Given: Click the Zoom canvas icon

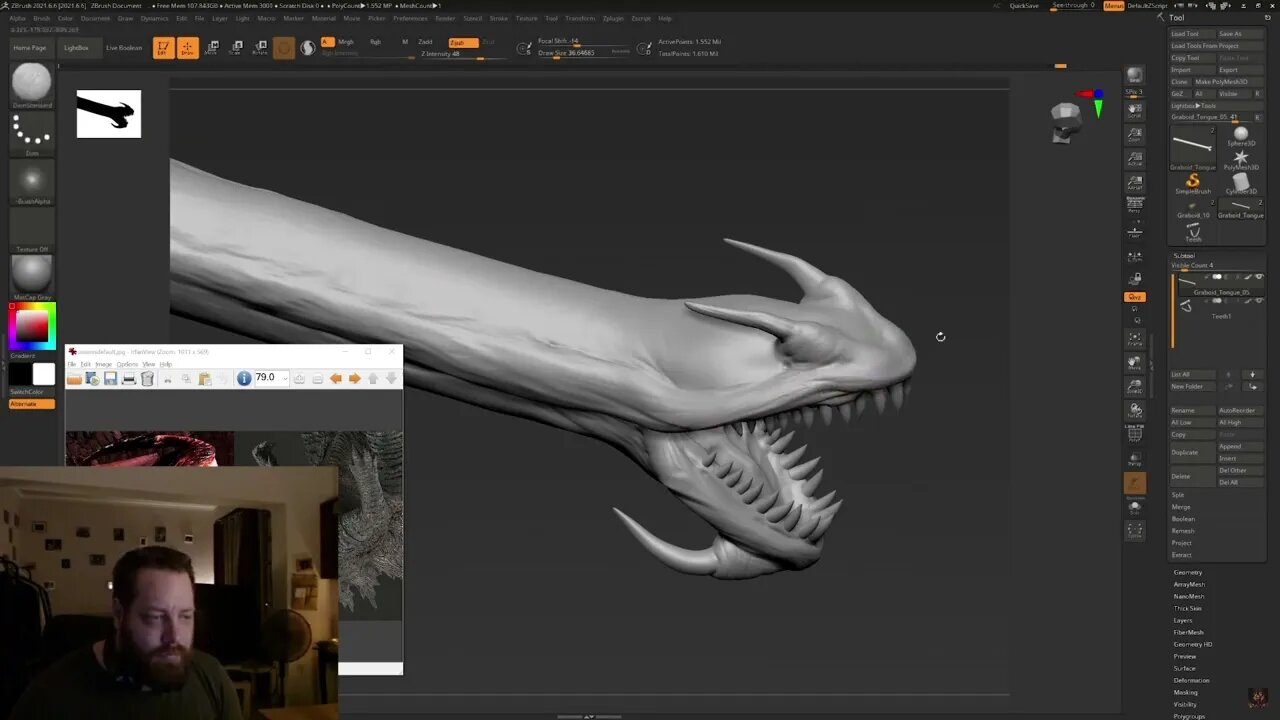Looking at the screenshot, I should [1134, 134].
